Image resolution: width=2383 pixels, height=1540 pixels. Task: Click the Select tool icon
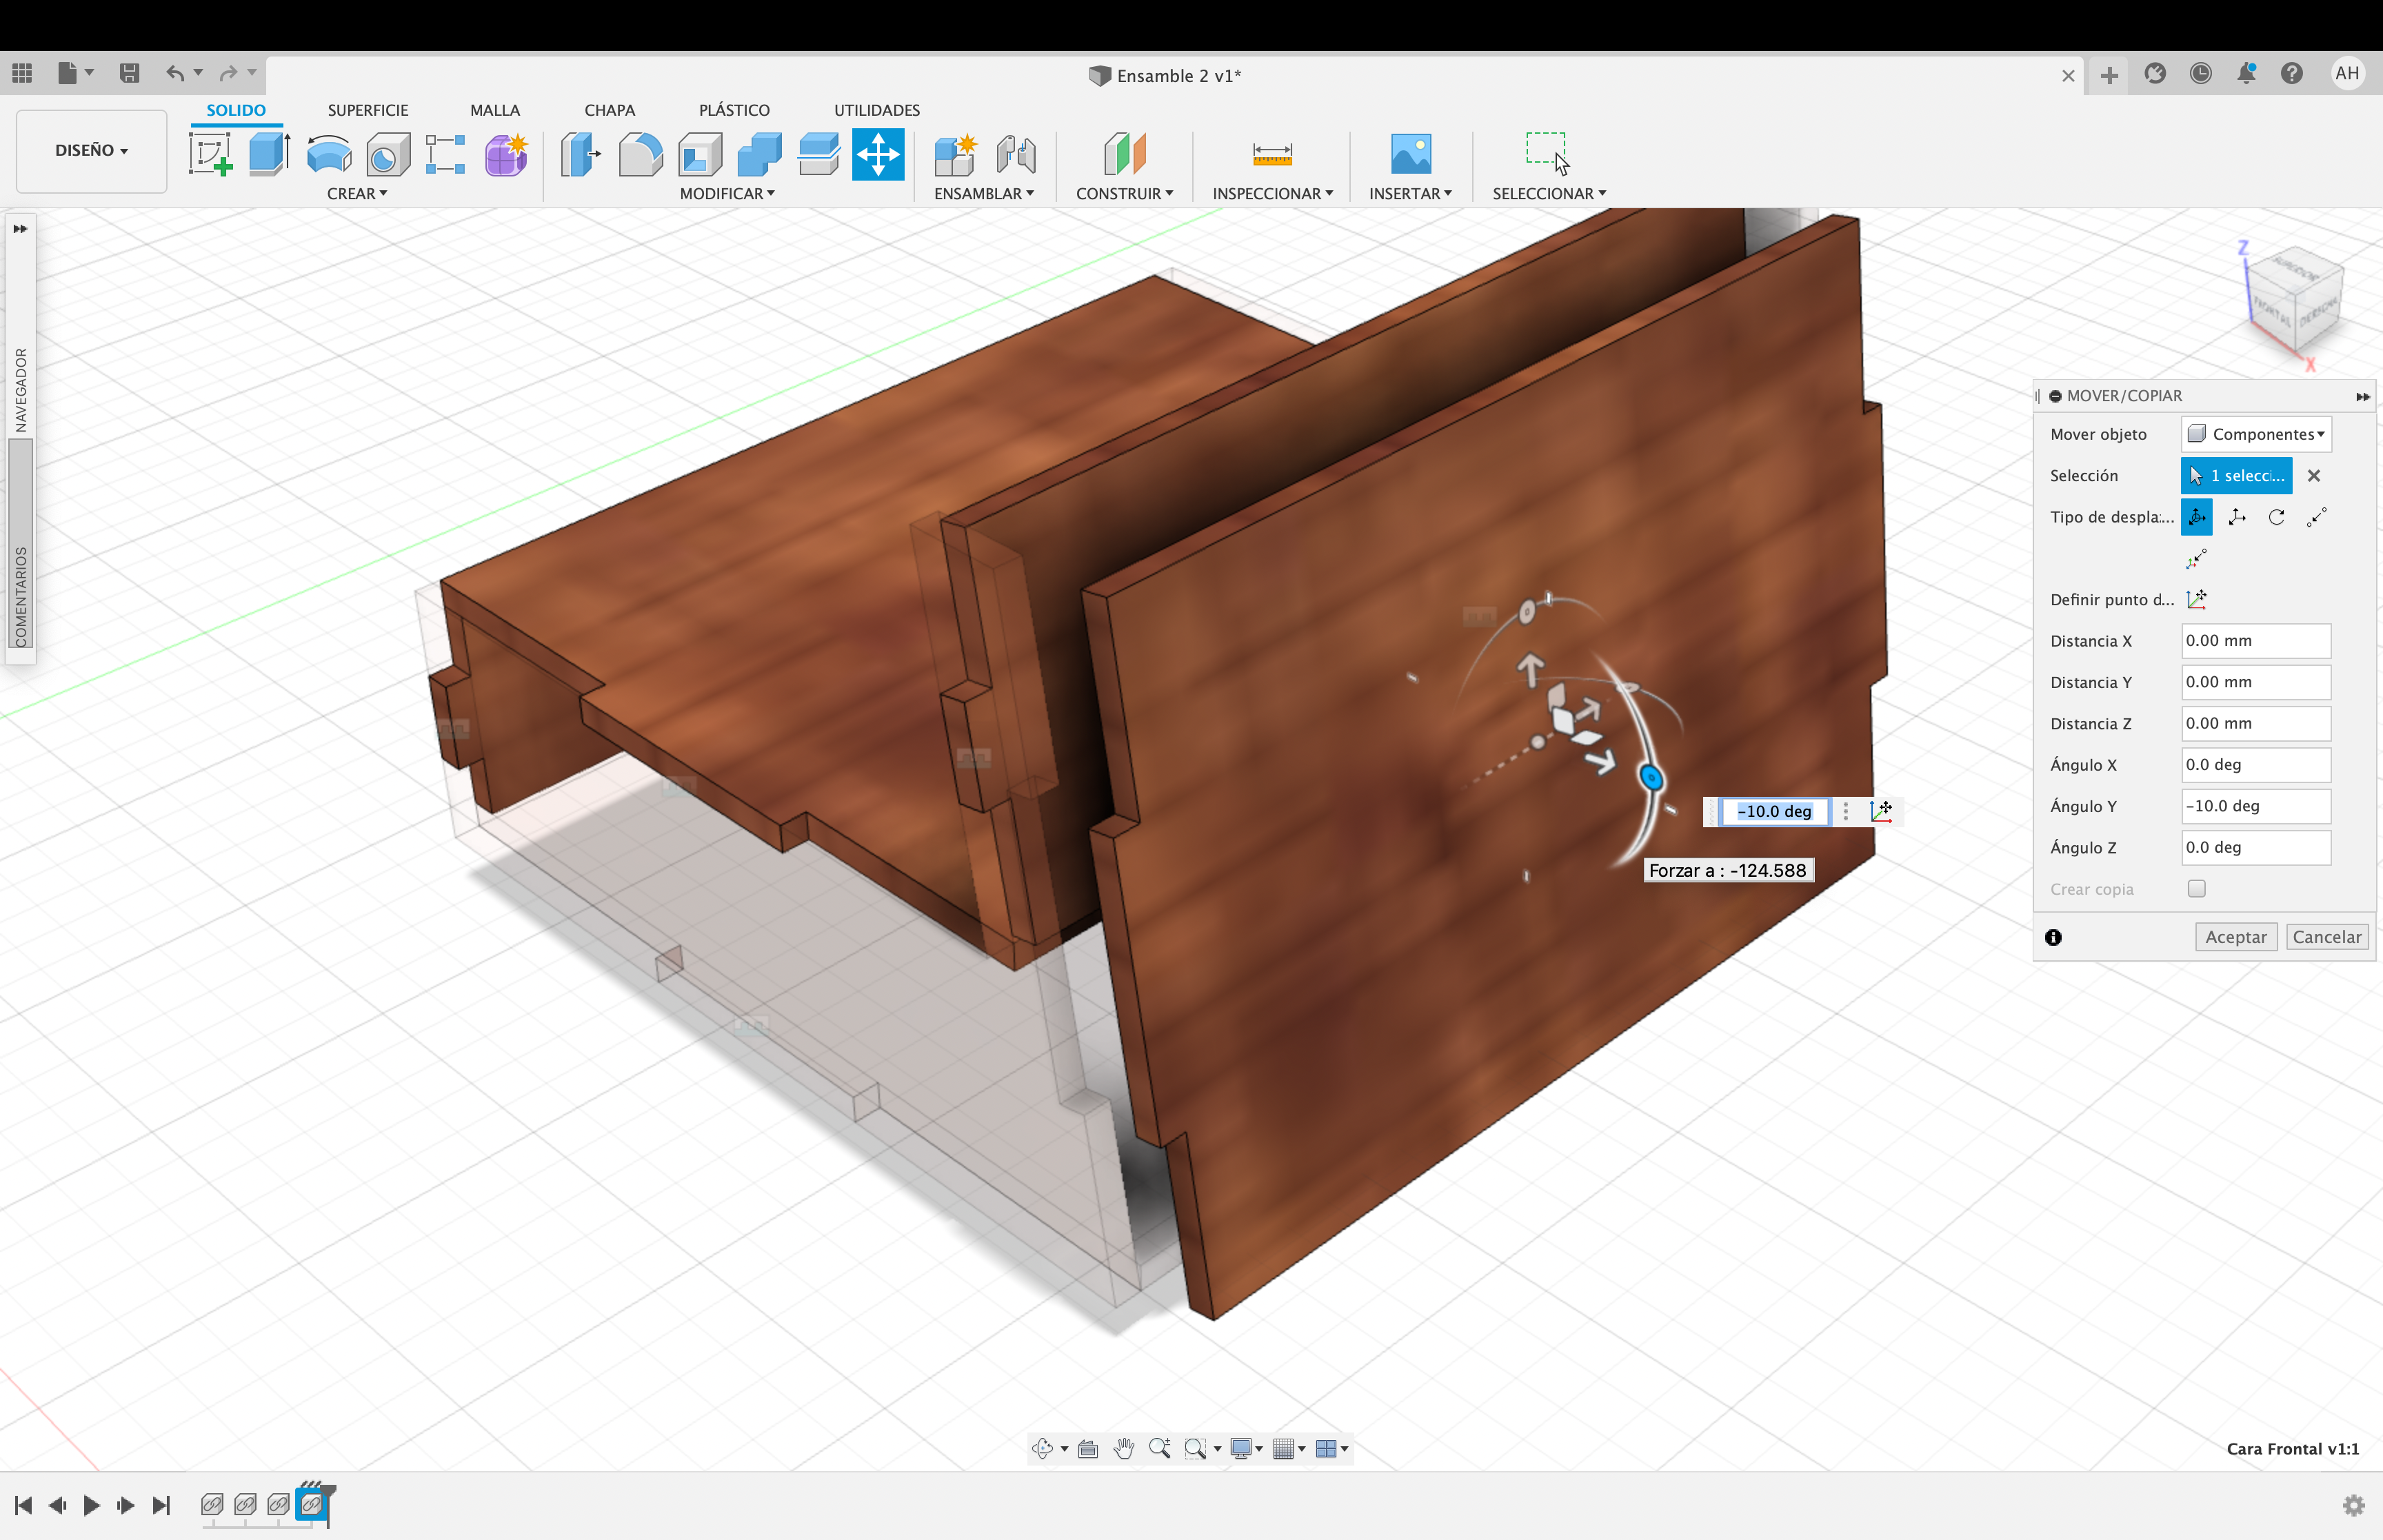click(1548, 154)
